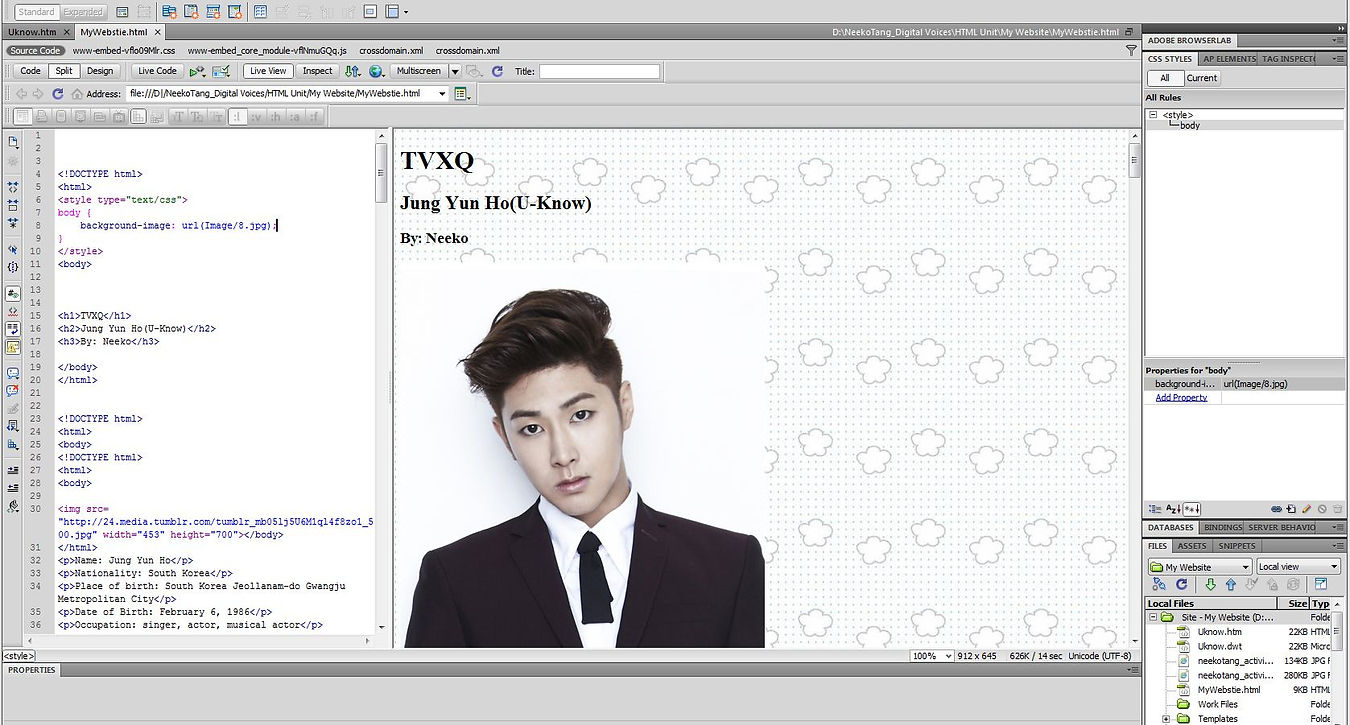Viewport: 1350px width, 725px height.
Task: Select the AP ELEMENTS tab
Action: (x=1229, y=59)
